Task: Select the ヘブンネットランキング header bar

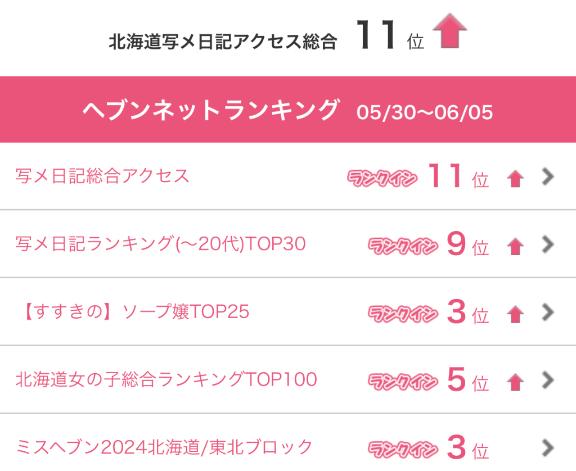Action: 288,109
